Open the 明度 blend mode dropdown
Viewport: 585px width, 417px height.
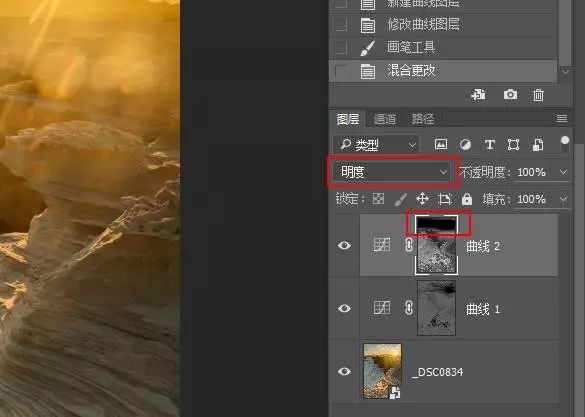pyautogui.click(x=392, y=172)
